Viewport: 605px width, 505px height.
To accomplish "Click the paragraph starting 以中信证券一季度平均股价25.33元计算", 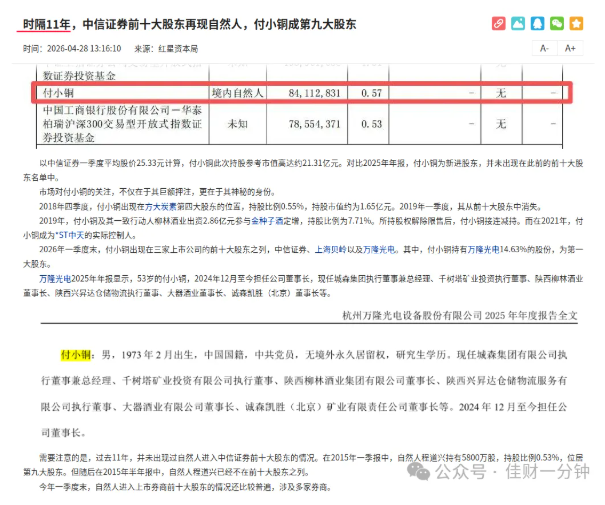I will [x=303, y=170].
